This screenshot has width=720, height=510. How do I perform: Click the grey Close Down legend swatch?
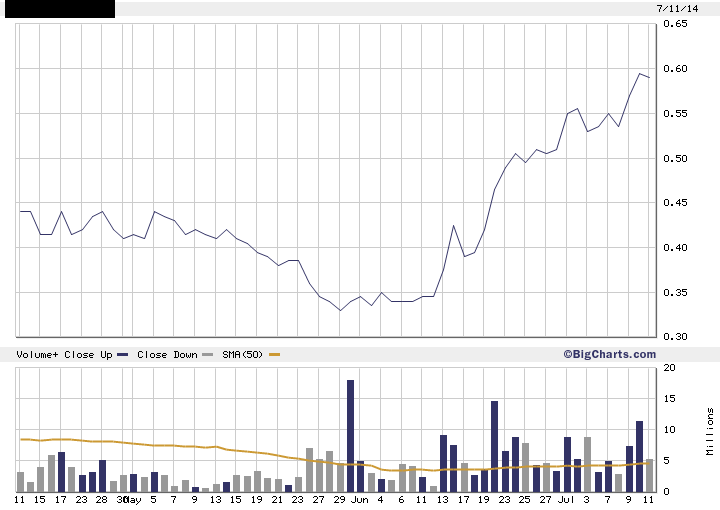pyautogui.click(x=207, y=355)
